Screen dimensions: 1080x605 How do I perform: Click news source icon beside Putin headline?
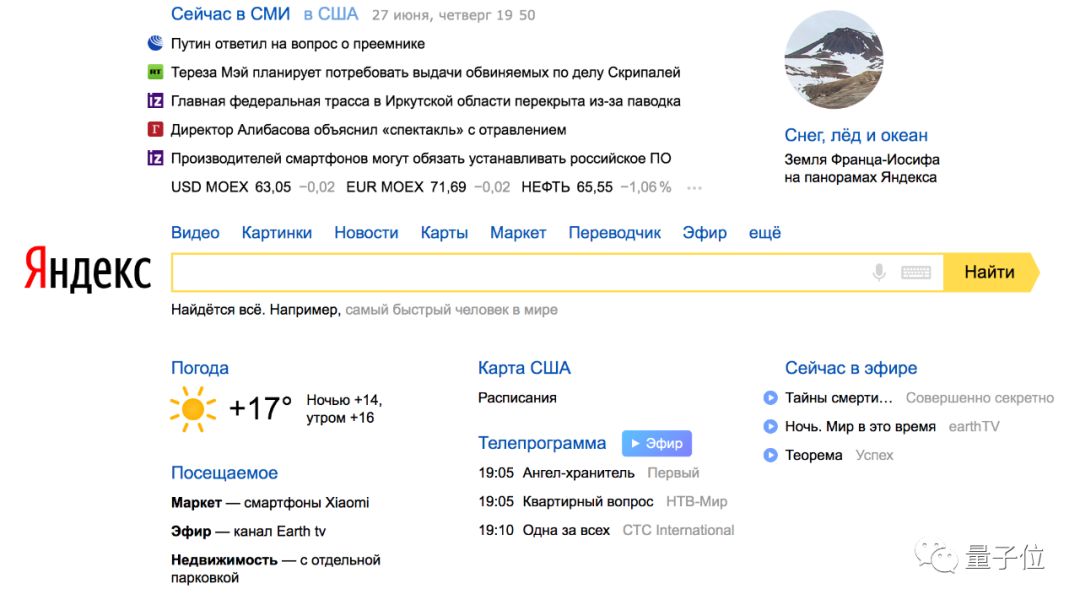(155, 44)
